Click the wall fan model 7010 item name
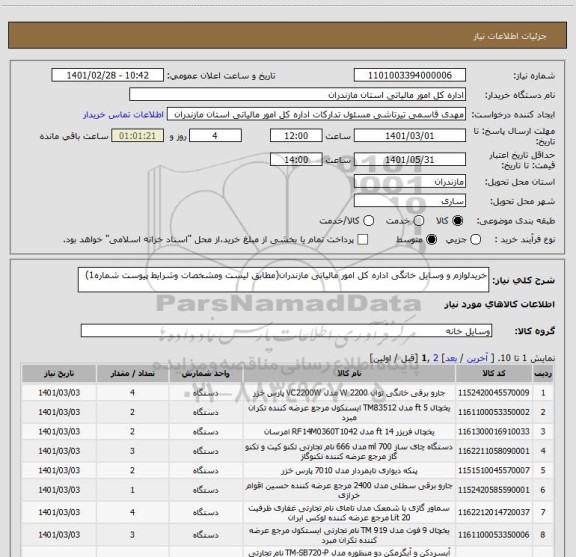The width and height of the screenshot is (576, 557). pos(349,470)
